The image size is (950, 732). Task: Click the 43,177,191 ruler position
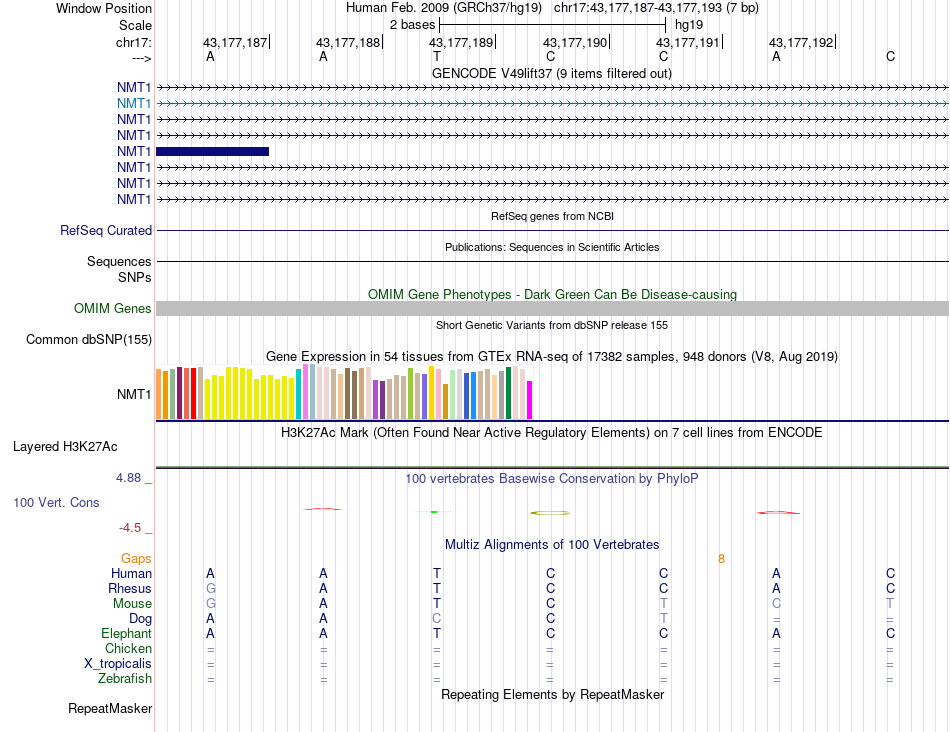point(688,42)
